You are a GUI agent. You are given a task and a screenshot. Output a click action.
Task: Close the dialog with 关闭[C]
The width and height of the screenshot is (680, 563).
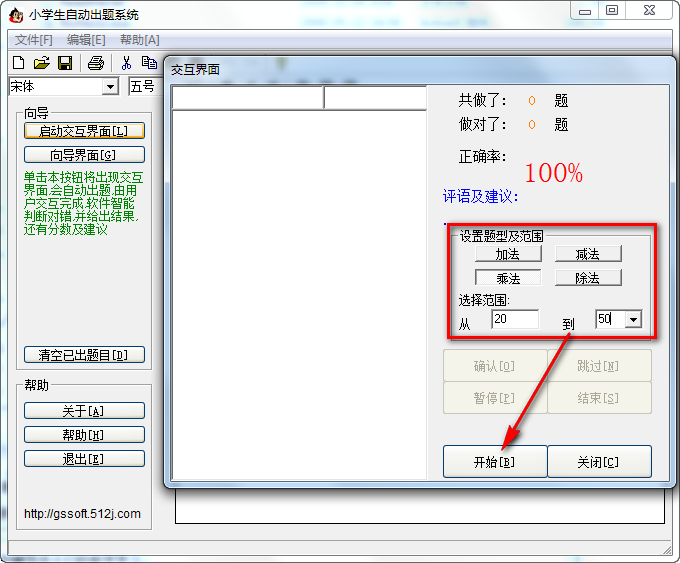[599, 462]
